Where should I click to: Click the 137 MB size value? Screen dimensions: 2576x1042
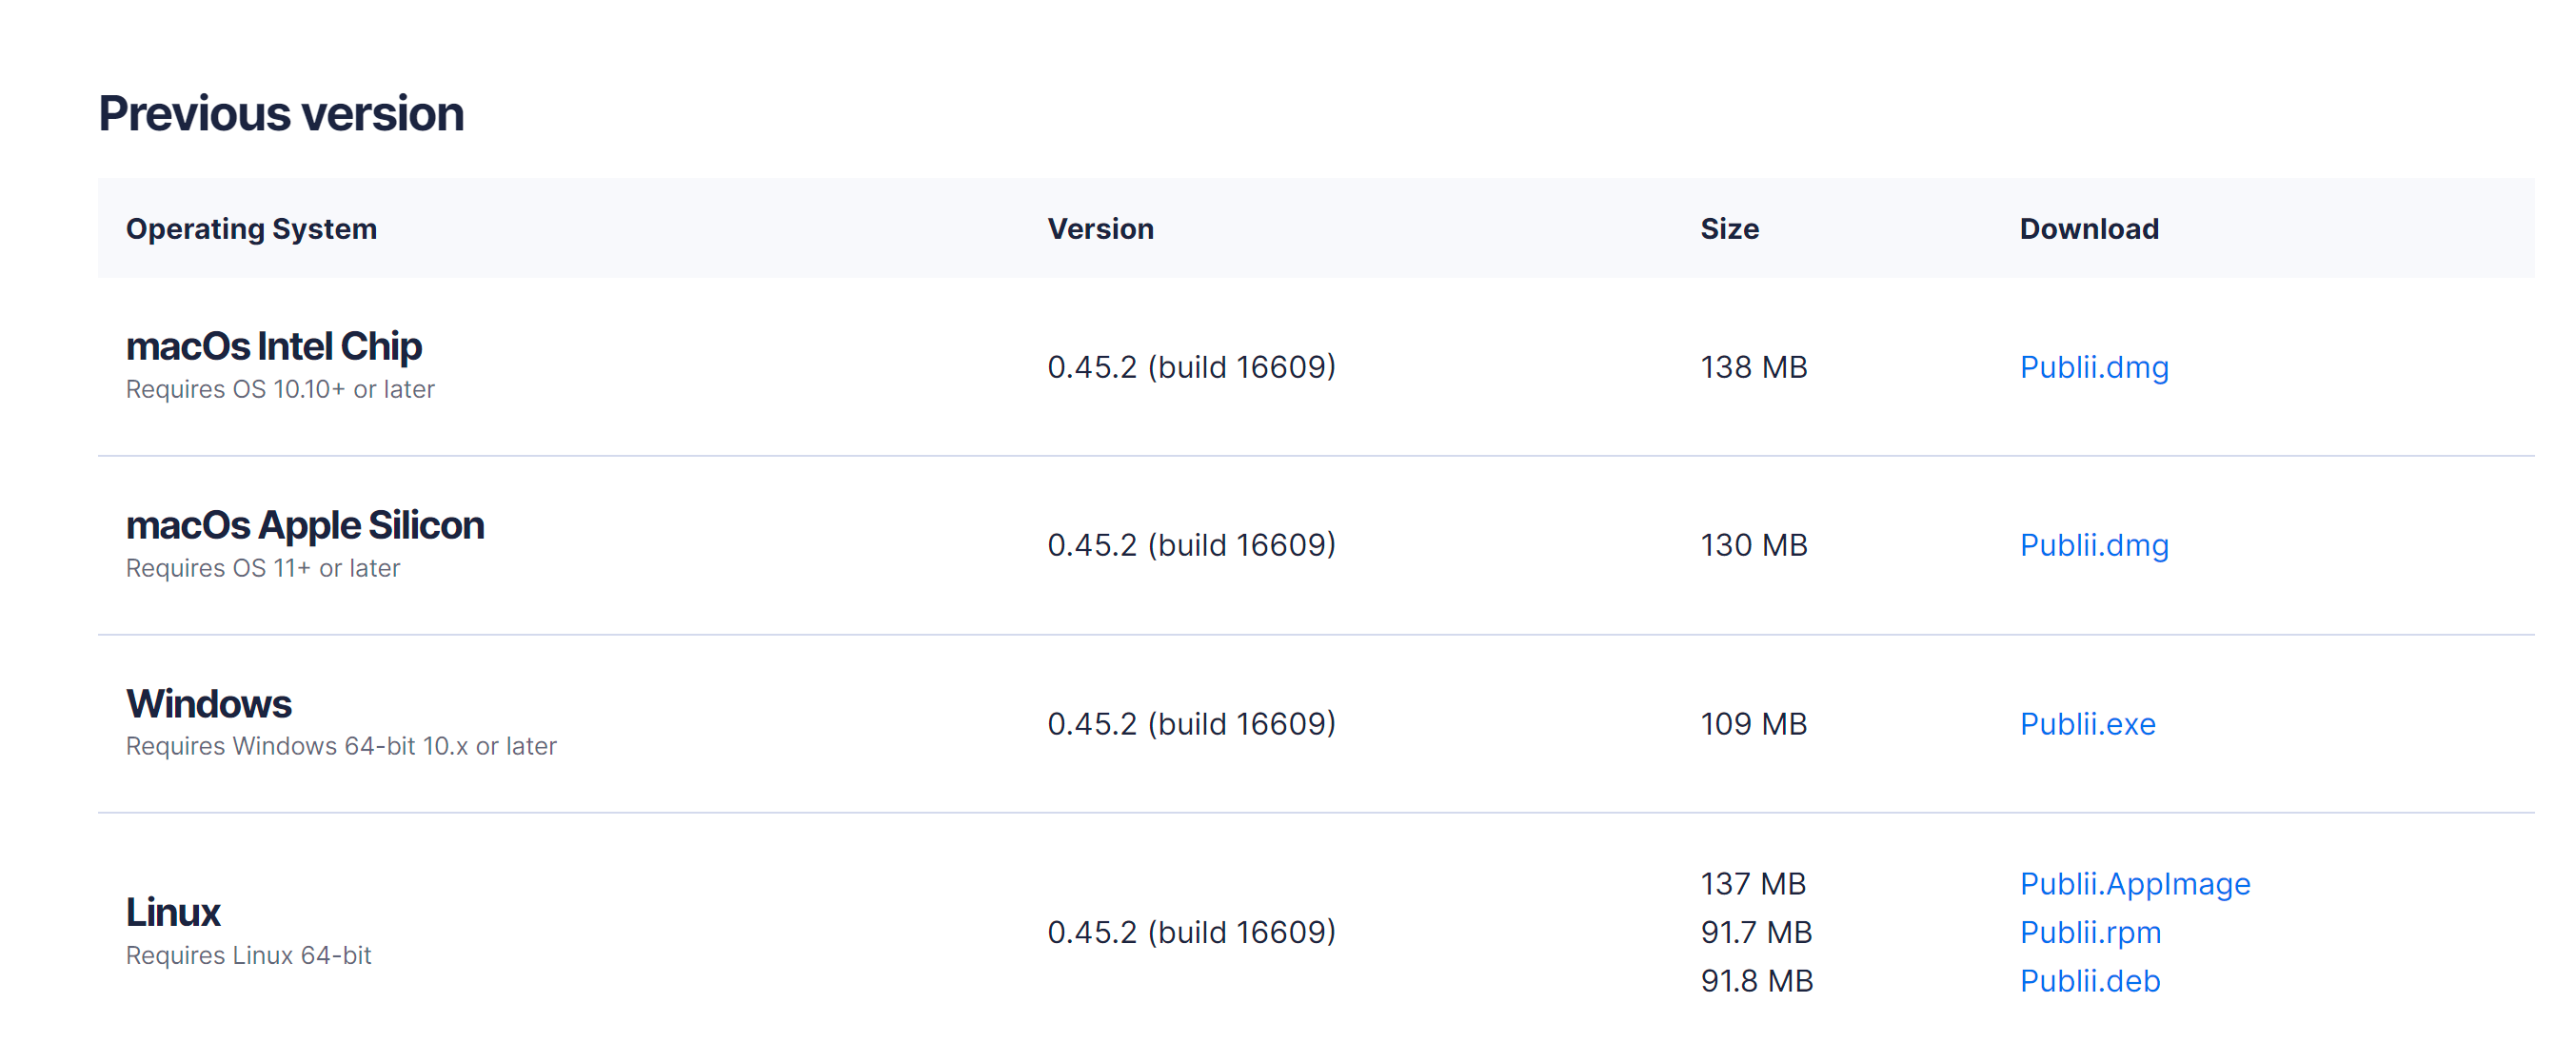(1752, 884)
